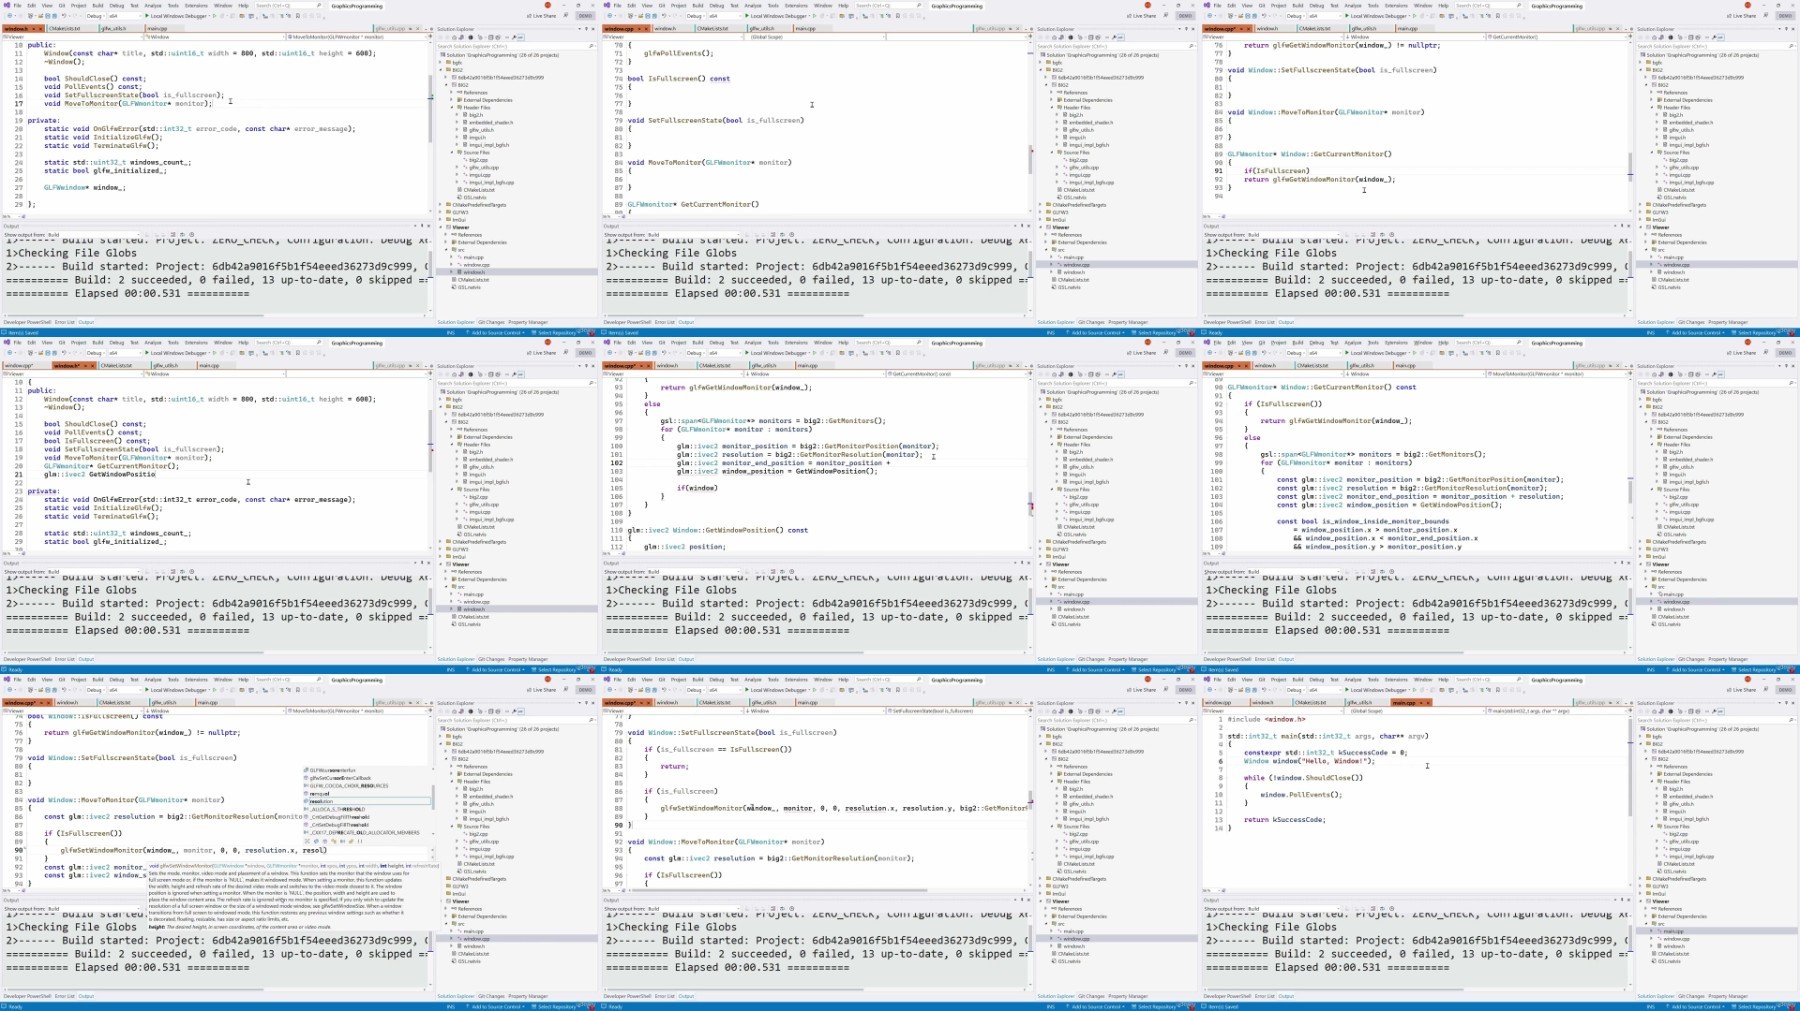This screenshot has width=1800, height=1011.
Task: Open File menu in the top-left screenshot
Action: click(18, 5)
